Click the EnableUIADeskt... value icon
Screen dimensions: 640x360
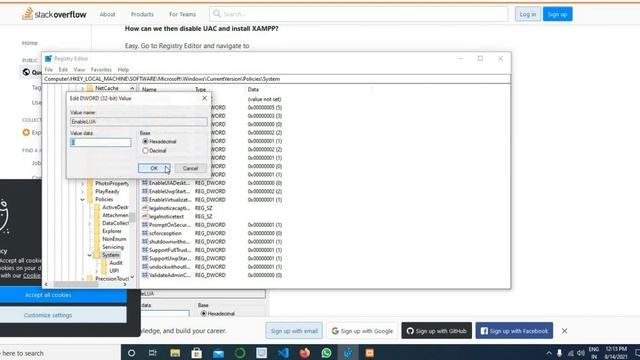pyautogui.click(x=144, y=183)
